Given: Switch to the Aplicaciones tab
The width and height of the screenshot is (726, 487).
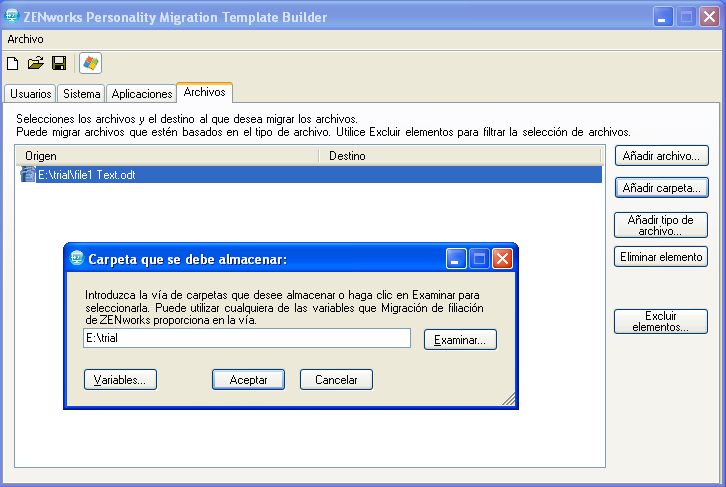Looking at the screenshot, I should pos(142,94).
